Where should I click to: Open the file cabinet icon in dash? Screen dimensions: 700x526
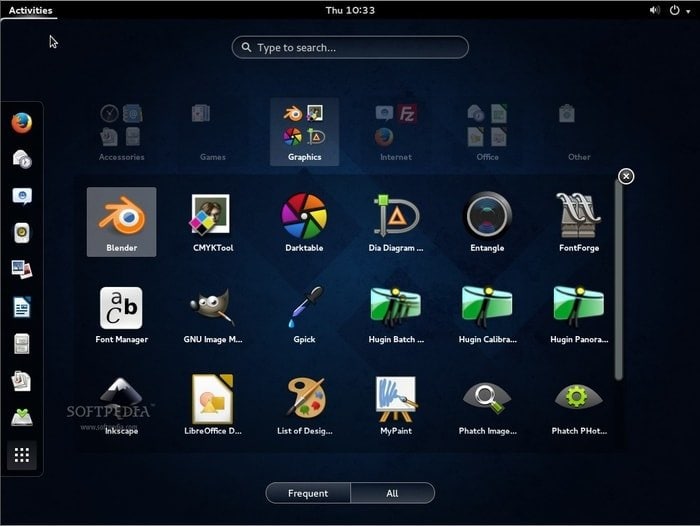22,344
